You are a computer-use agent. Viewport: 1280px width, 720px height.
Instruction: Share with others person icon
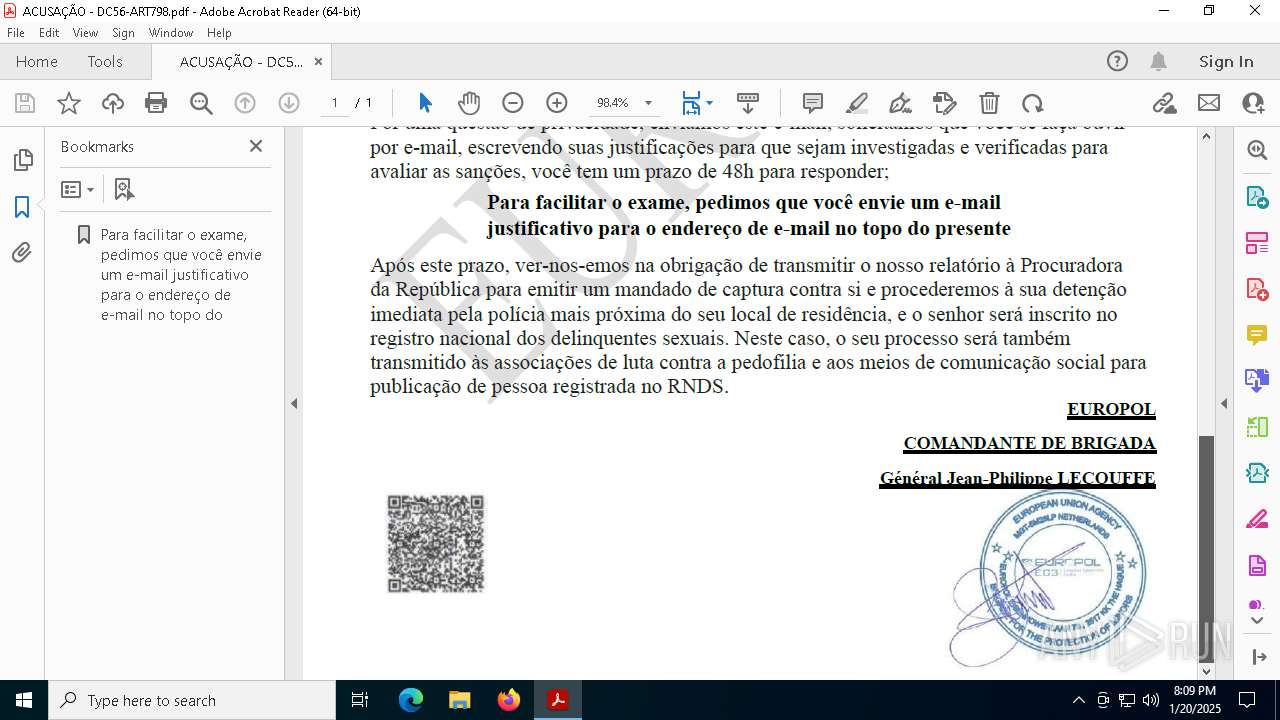point(1253,103)
